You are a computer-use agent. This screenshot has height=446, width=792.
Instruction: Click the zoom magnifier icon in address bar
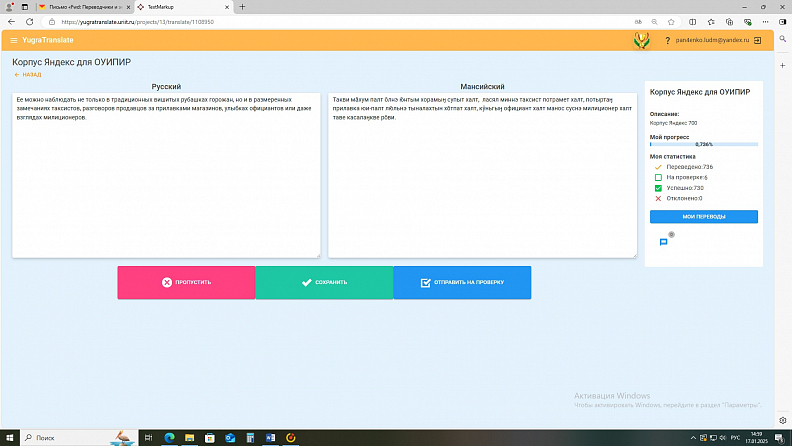(654, 22)
